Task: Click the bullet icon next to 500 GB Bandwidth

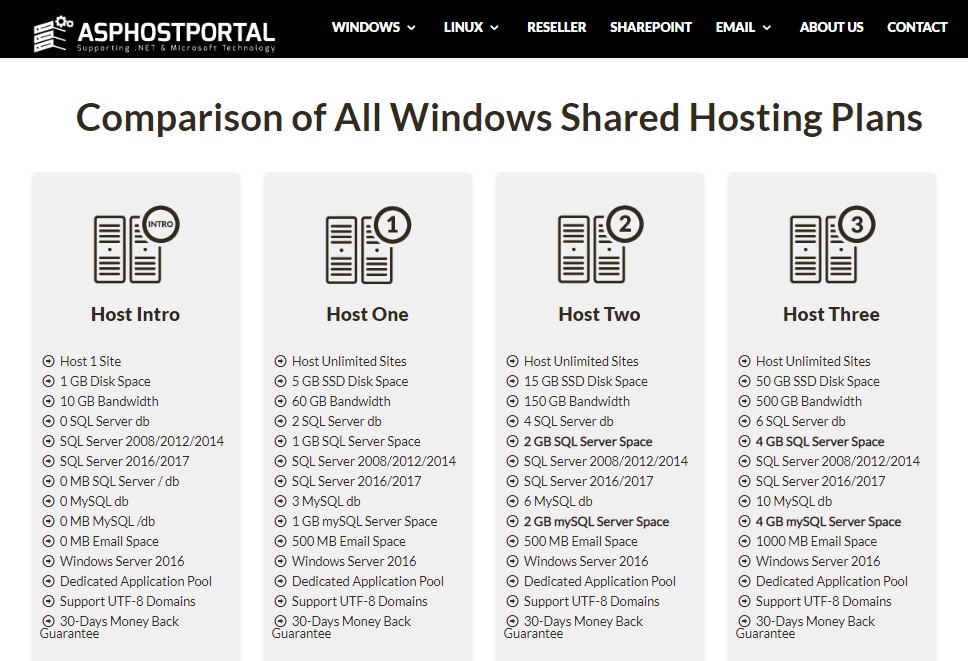Action: point(745,401)
